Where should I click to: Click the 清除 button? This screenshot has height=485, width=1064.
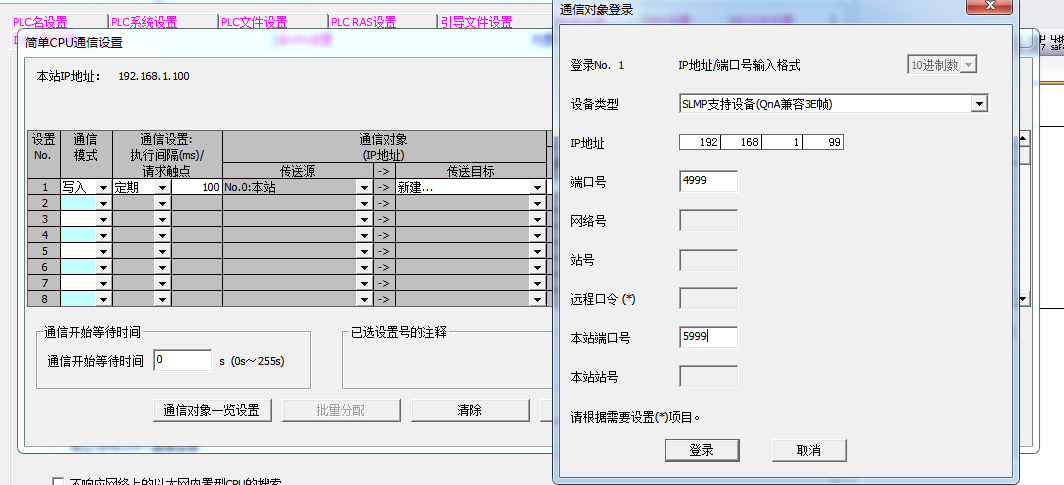coord(469,410)
